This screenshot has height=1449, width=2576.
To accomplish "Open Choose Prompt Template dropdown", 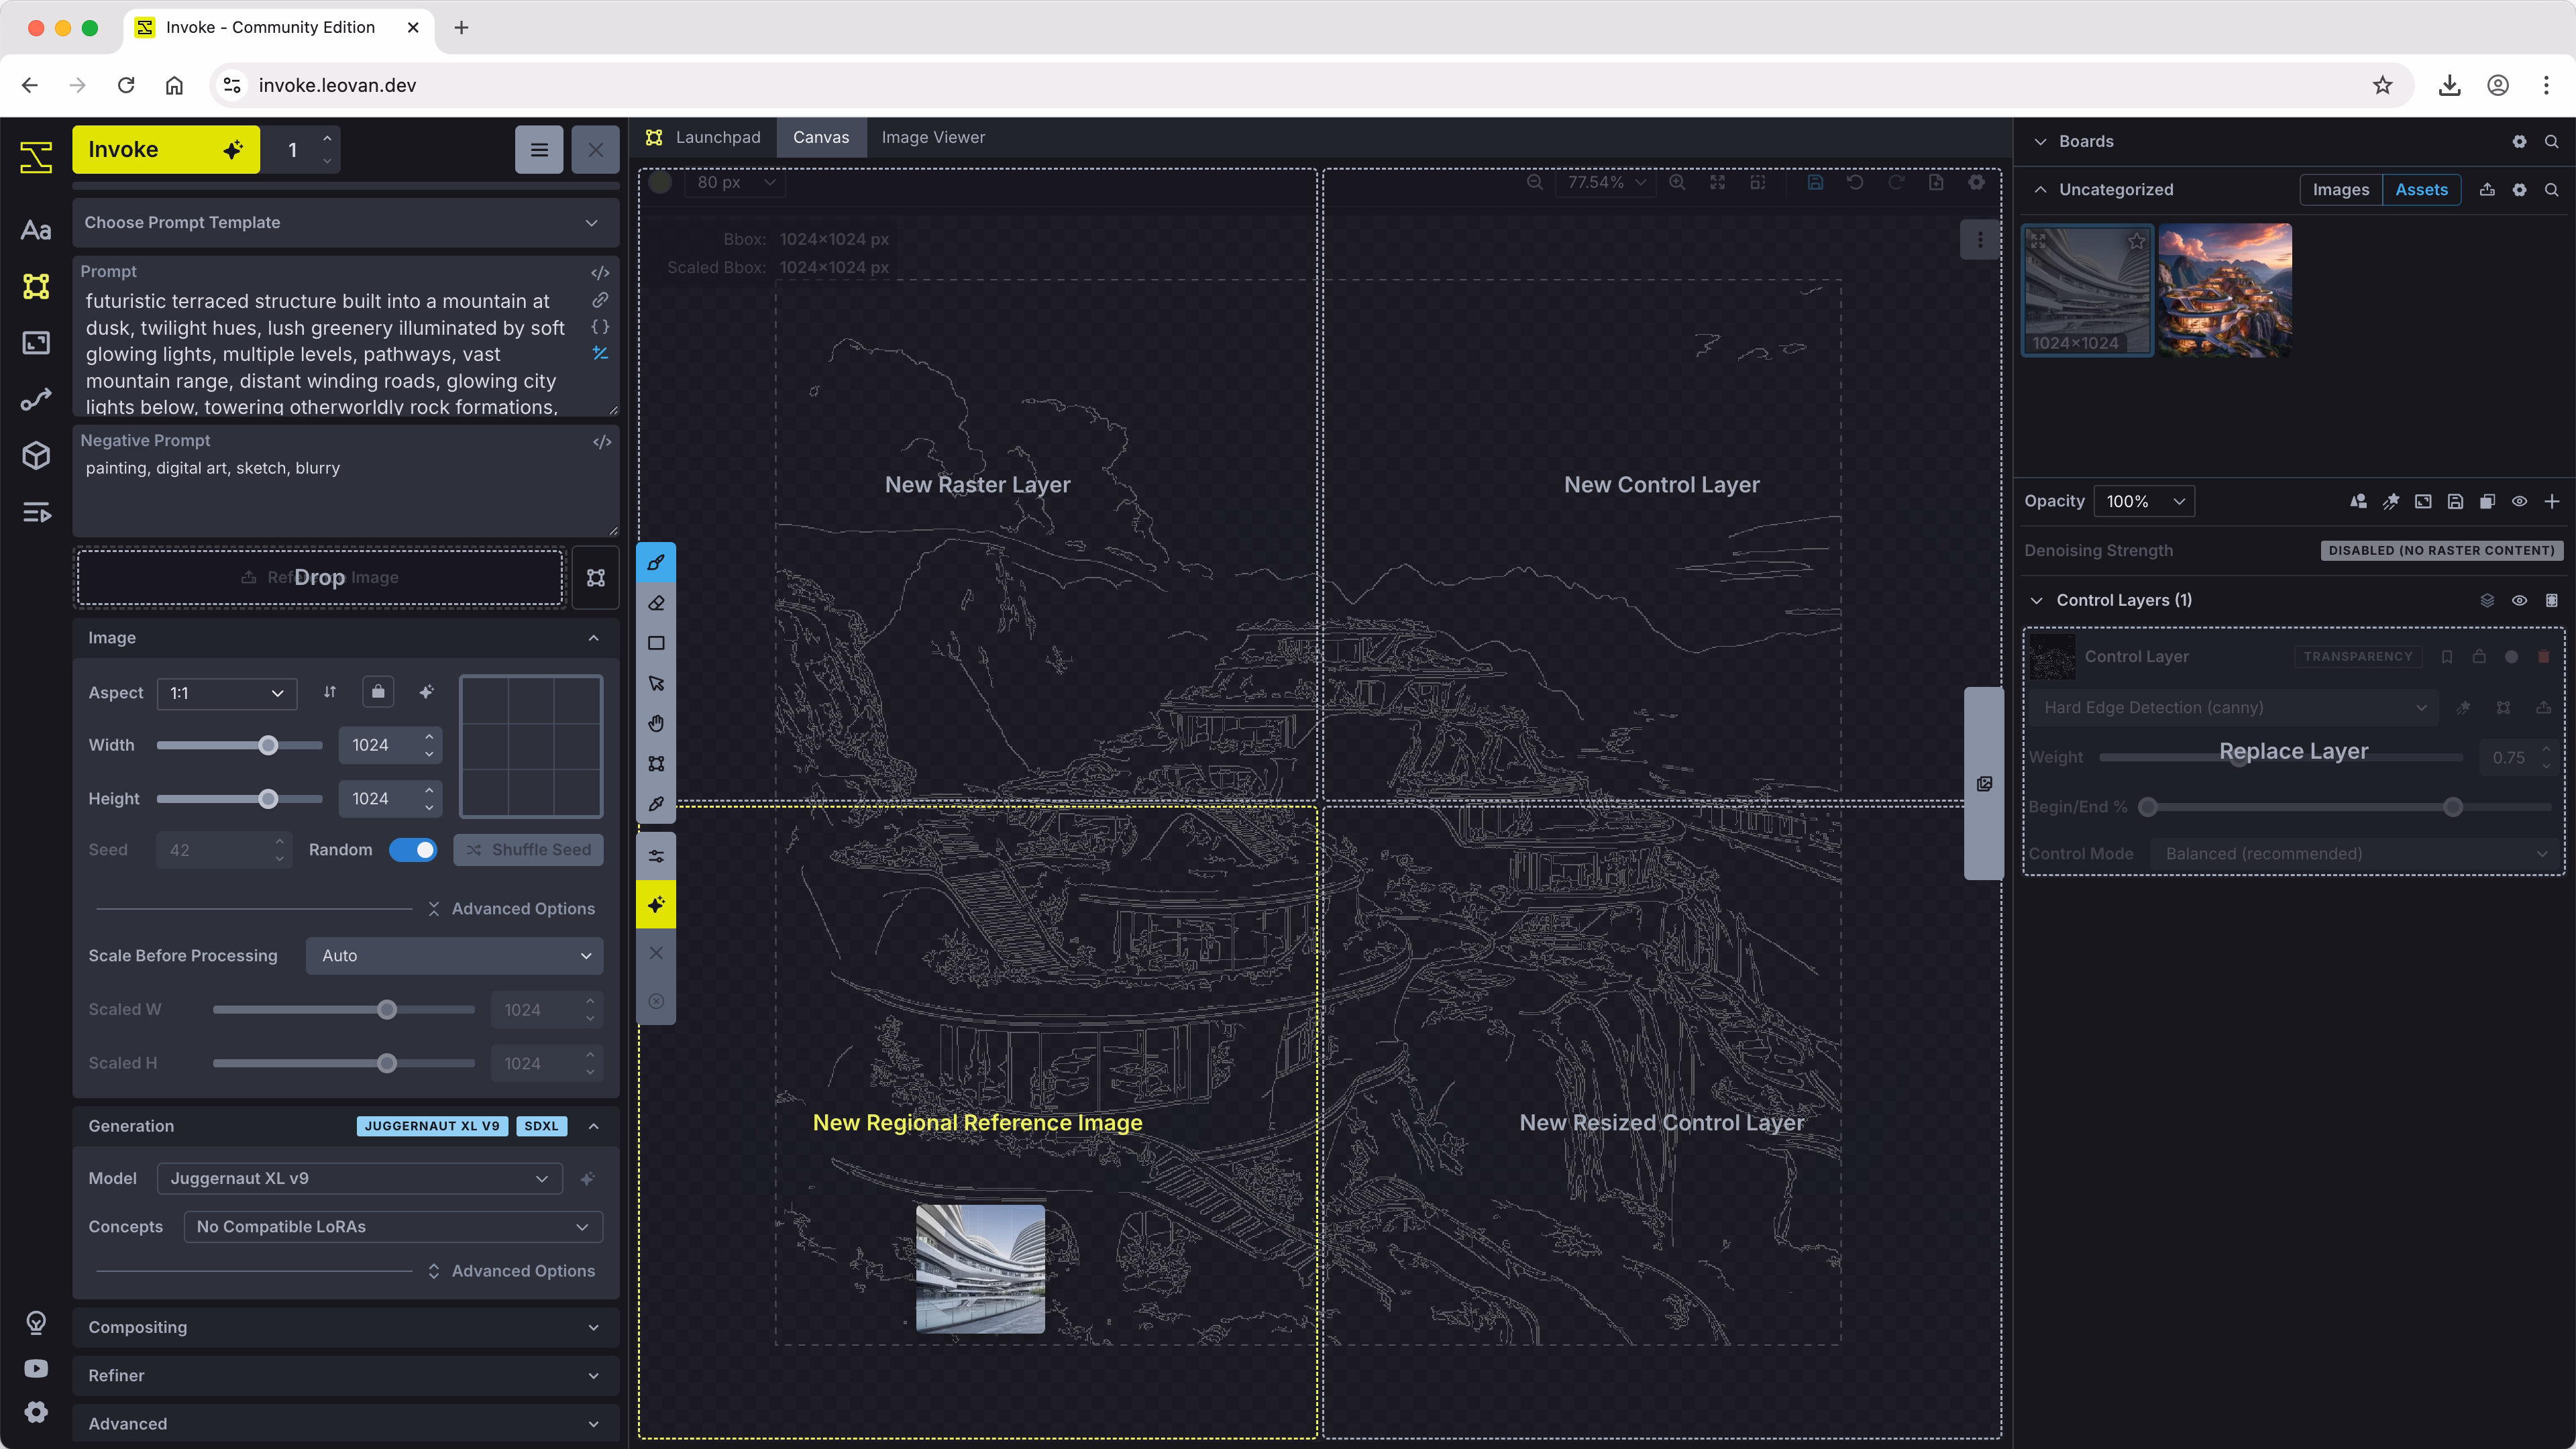I will point(345,222).
